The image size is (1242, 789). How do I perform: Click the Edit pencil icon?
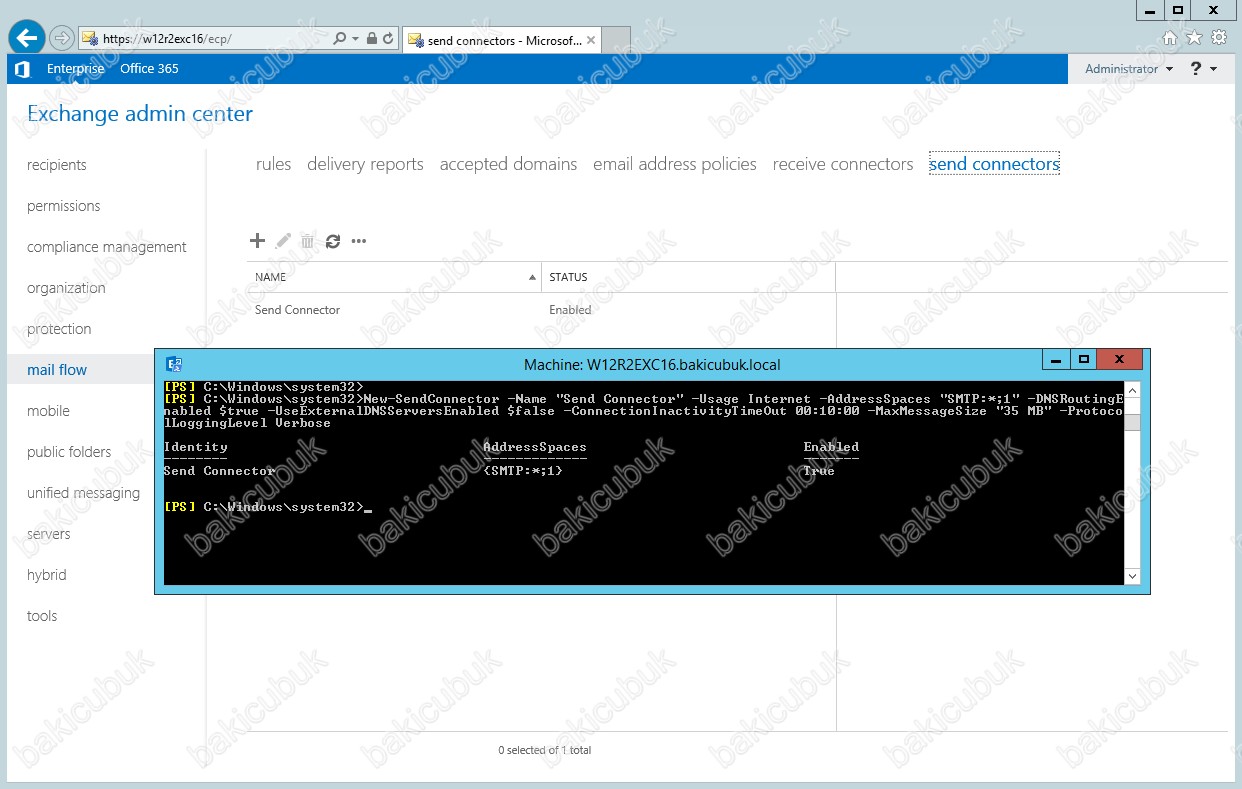pos(283,241)
